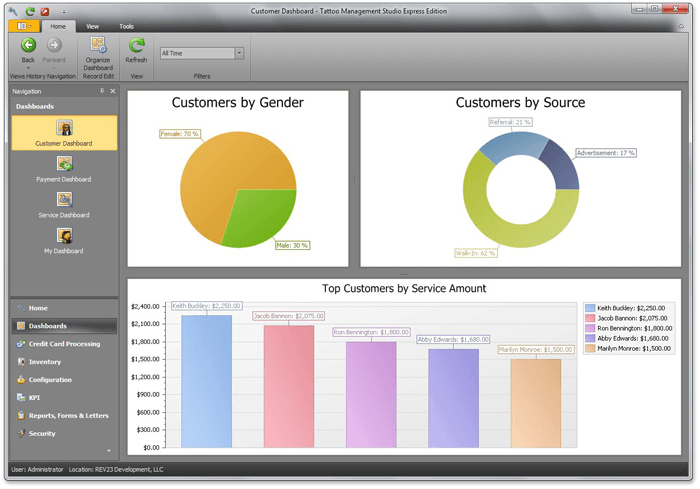The height and width of the screenshot is (489, 700).
Task: Select My Dashboard in navigation
Action: pyautogui.click(x=63, y=240)
